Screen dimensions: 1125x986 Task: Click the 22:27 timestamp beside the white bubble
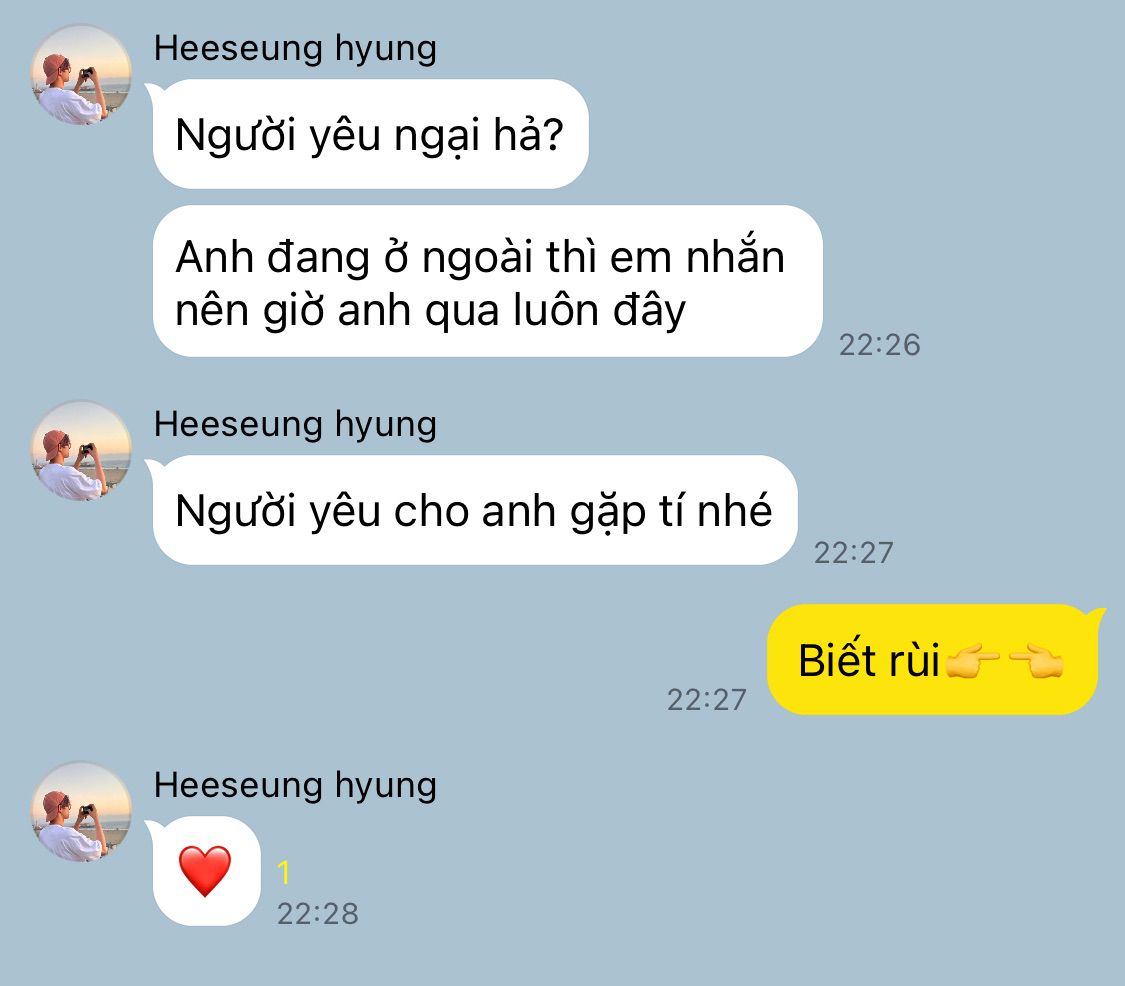tap(854, 553)
